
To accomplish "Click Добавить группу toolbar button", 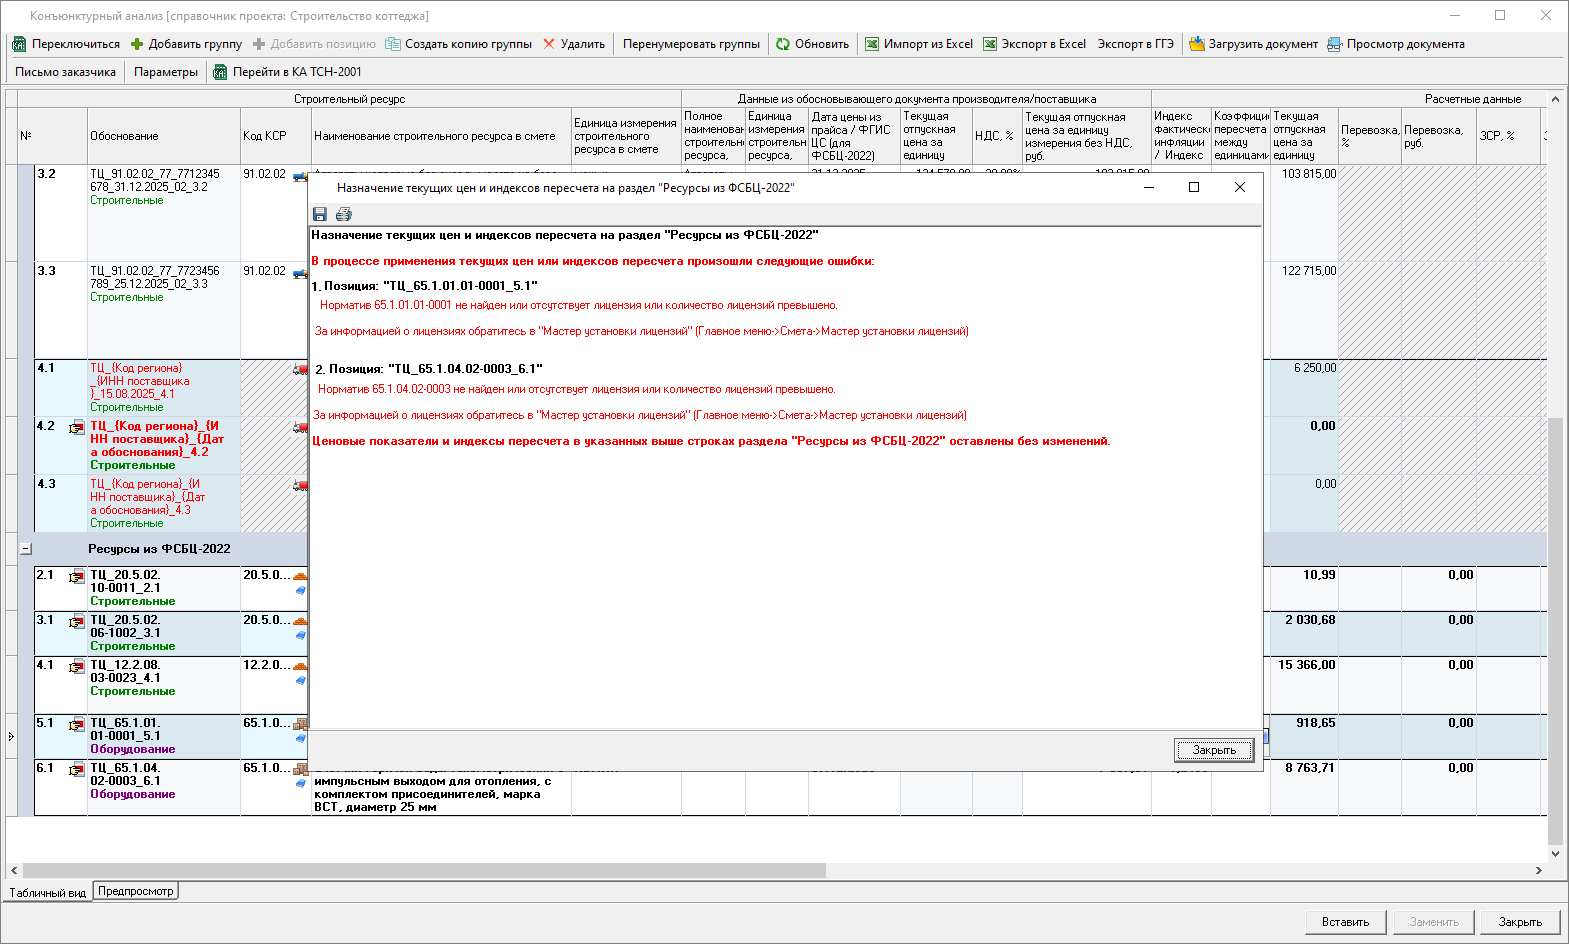I will (x=186, y=44).
